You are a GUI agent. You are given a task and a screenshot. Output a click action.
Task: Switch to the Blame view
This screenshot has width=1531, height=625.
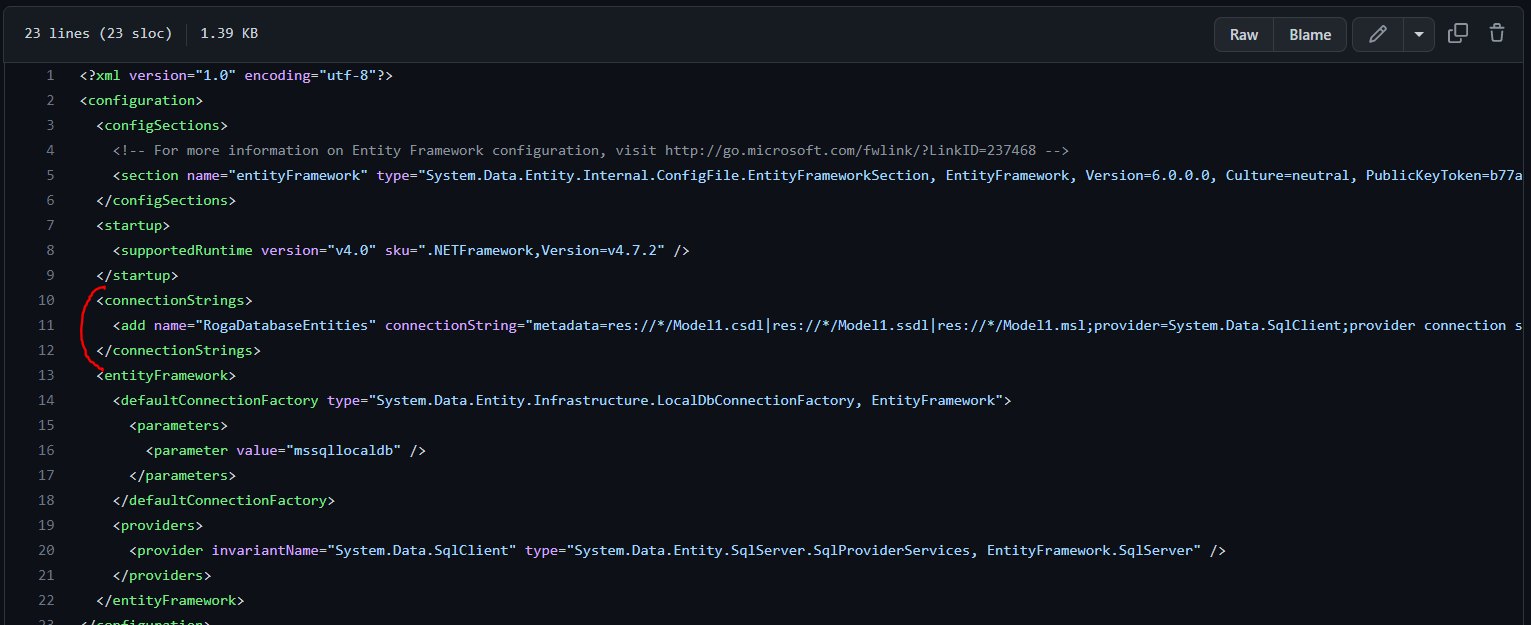click(x=1309, y=33)
